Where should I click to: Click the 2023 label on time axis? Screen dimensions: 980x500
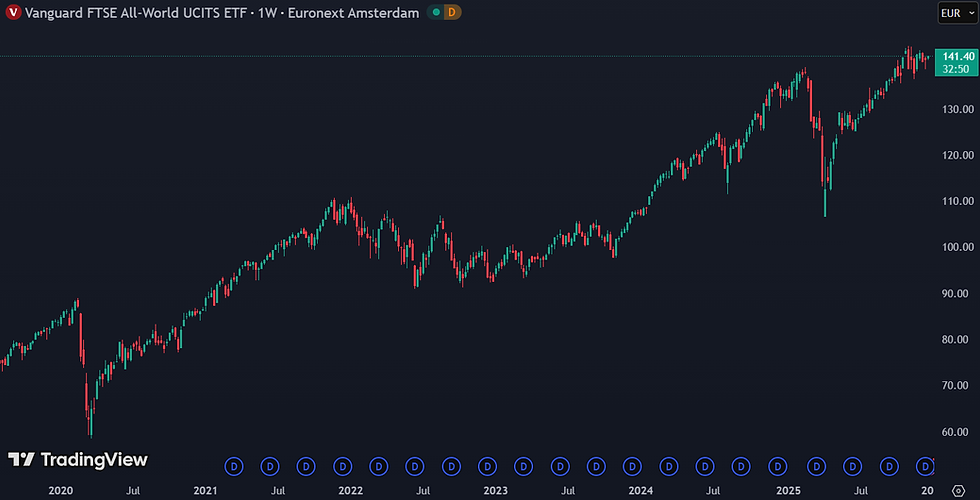tap(495, 491)
